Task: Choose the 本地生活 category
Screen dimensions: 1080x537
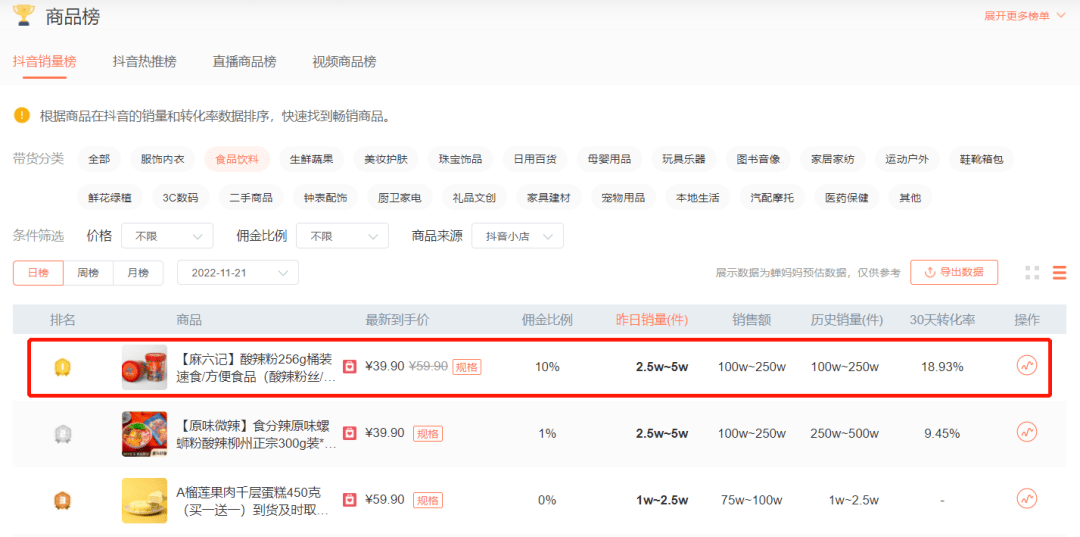Action: [x=698, y=198]
